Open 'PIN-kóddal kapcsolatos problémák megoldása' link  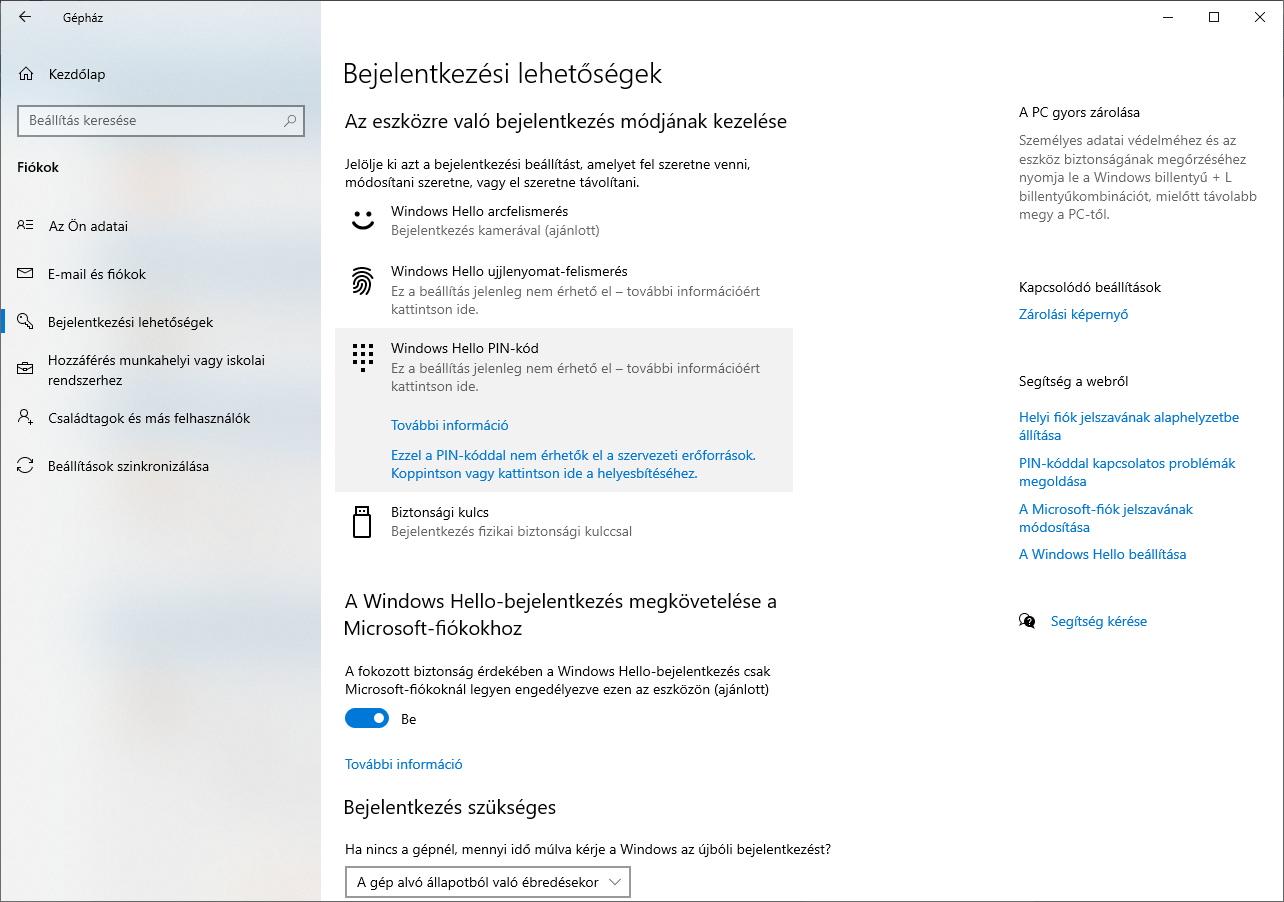pyautogui.click(x=1127, y=472)
